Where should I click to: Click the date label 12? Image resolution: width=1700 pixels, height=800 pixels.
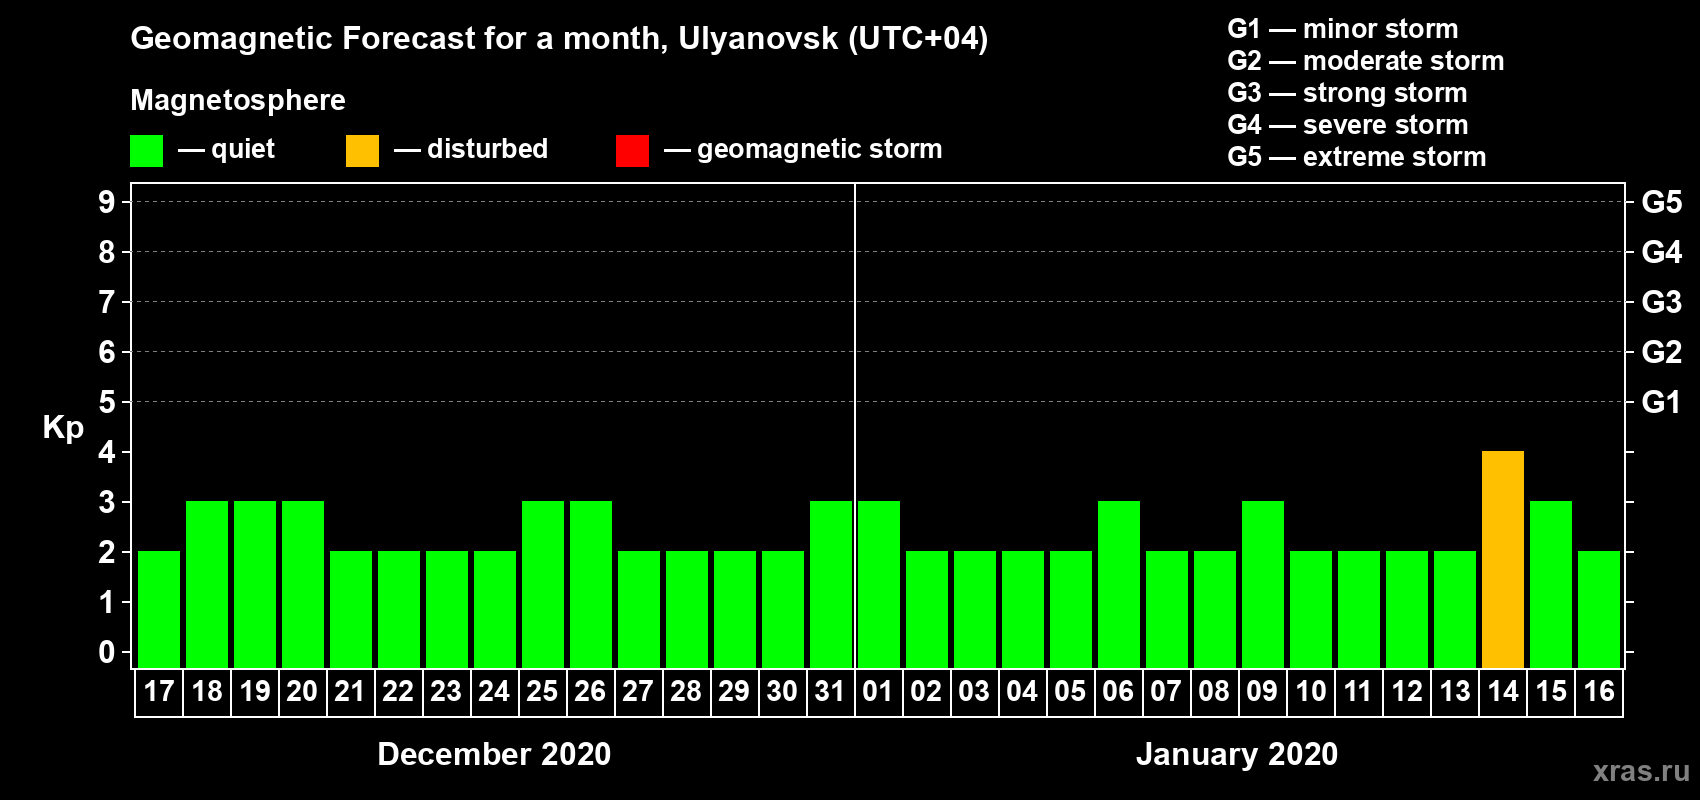pyautogui.click(x=1407, y=692)
